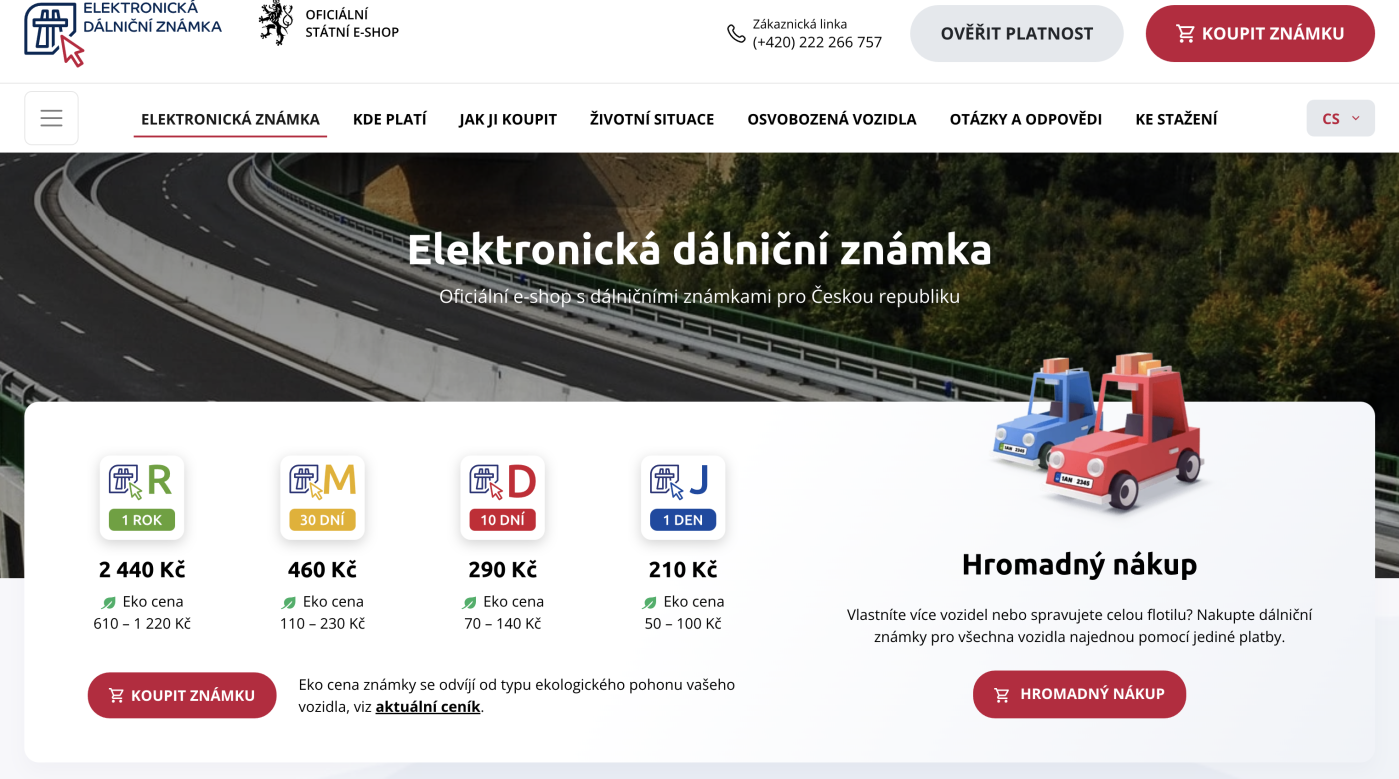Image resolution: width=1399 pixels, height=779 pixels.
Task: Open the hamburger menu
Action: [51, 118]
